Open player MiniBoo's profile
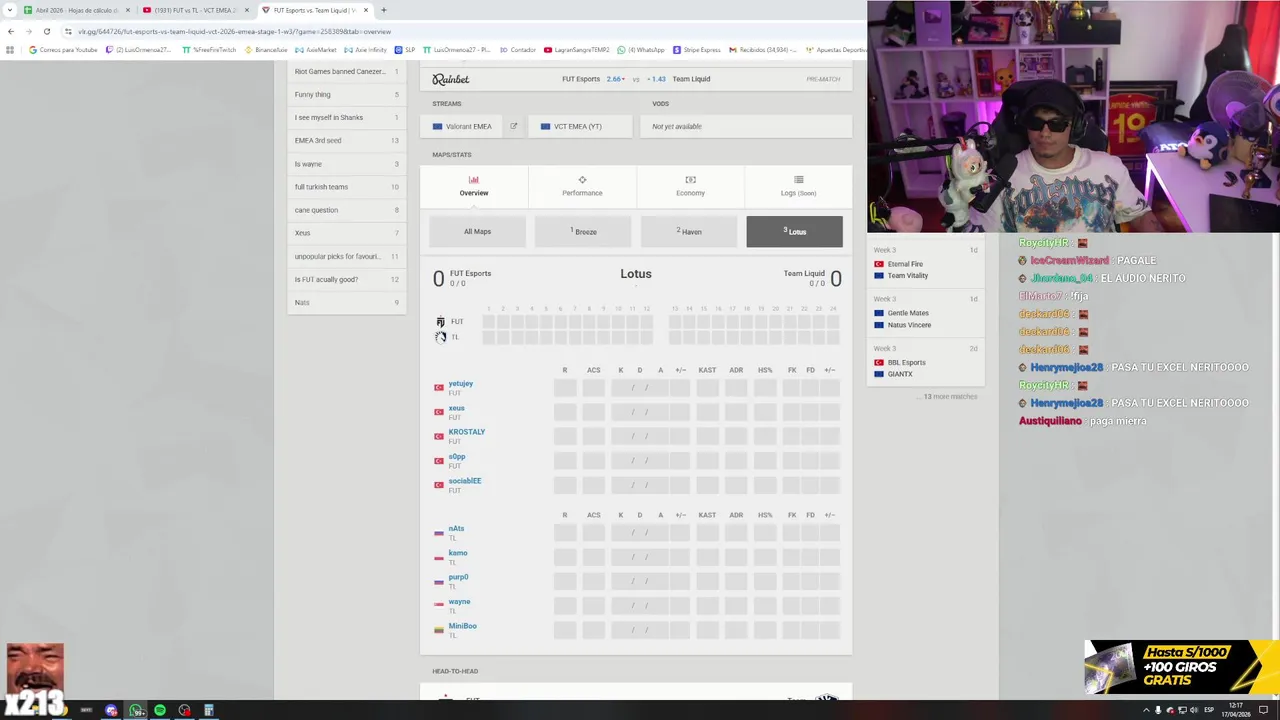The width and height of the screenshot is (1280, 720). pyautogui.click(x=463, y=626)
